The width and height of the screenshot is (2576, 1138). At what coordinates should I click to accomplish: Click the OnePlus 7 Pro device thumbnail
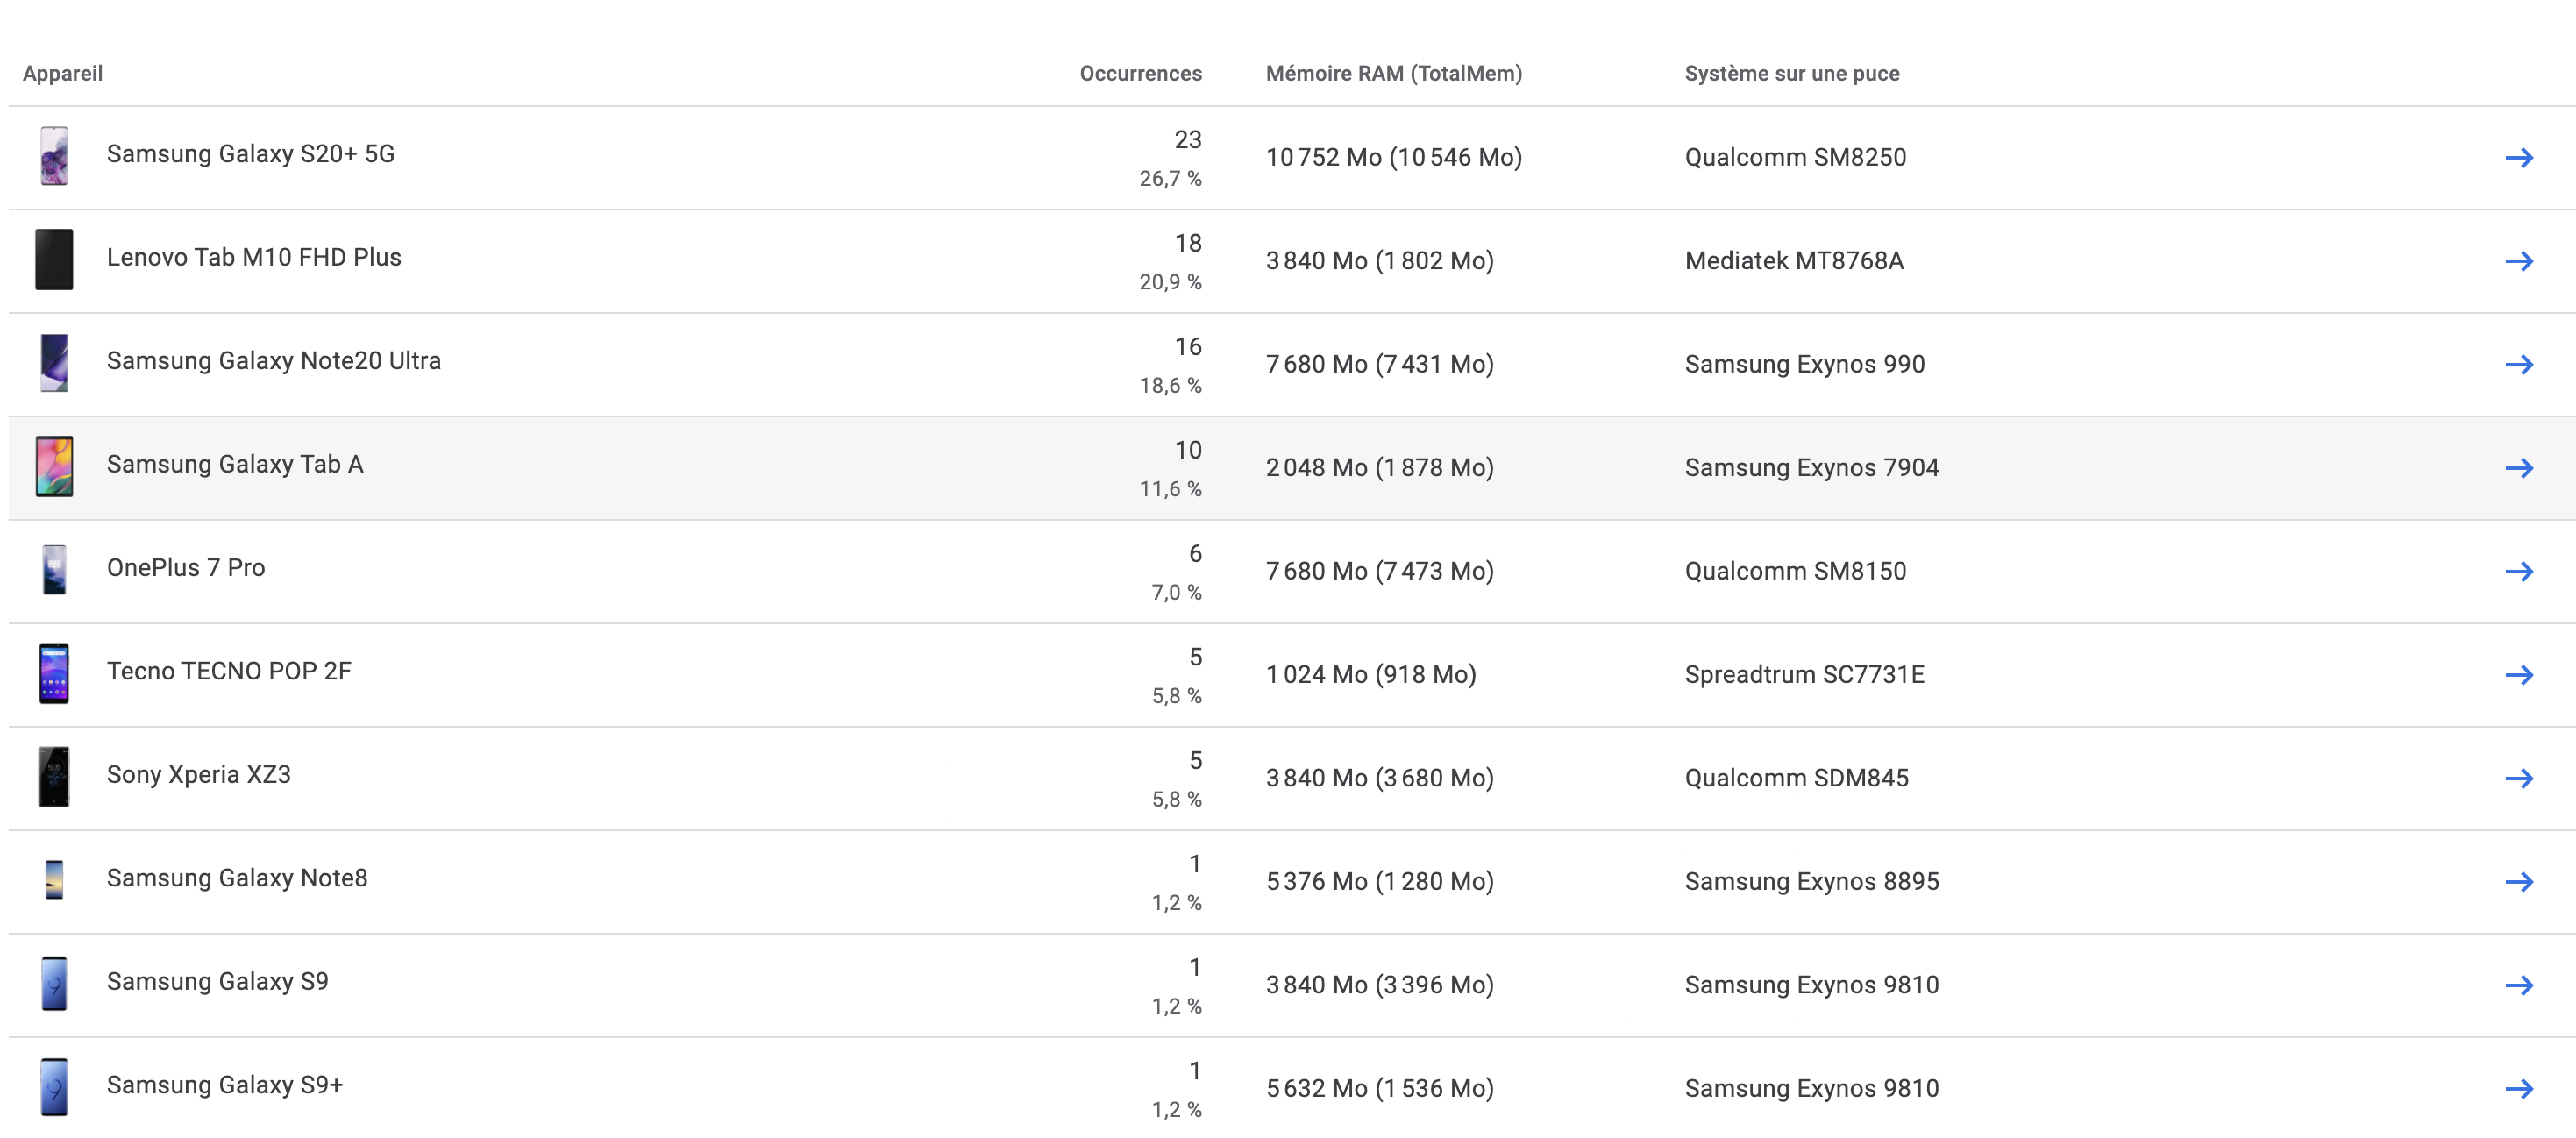(55, 571)
